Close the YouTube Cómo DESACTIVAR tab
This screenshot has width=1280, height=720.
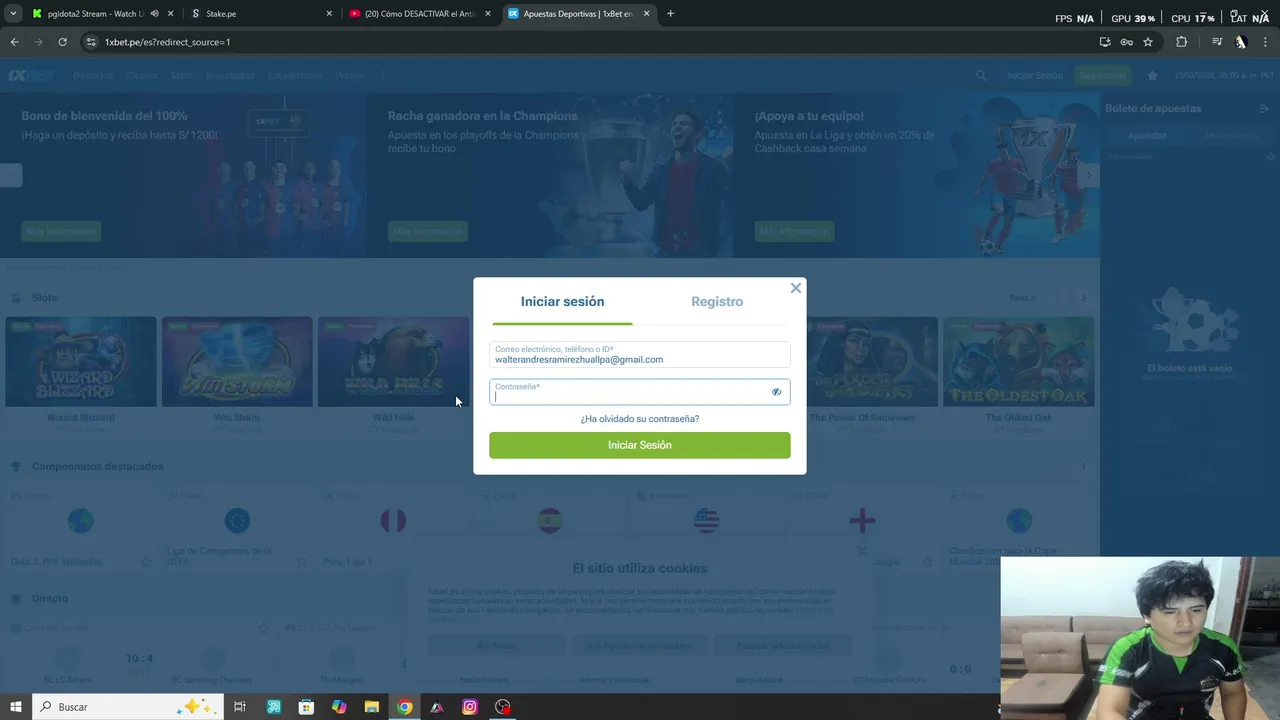pos(488,14)
